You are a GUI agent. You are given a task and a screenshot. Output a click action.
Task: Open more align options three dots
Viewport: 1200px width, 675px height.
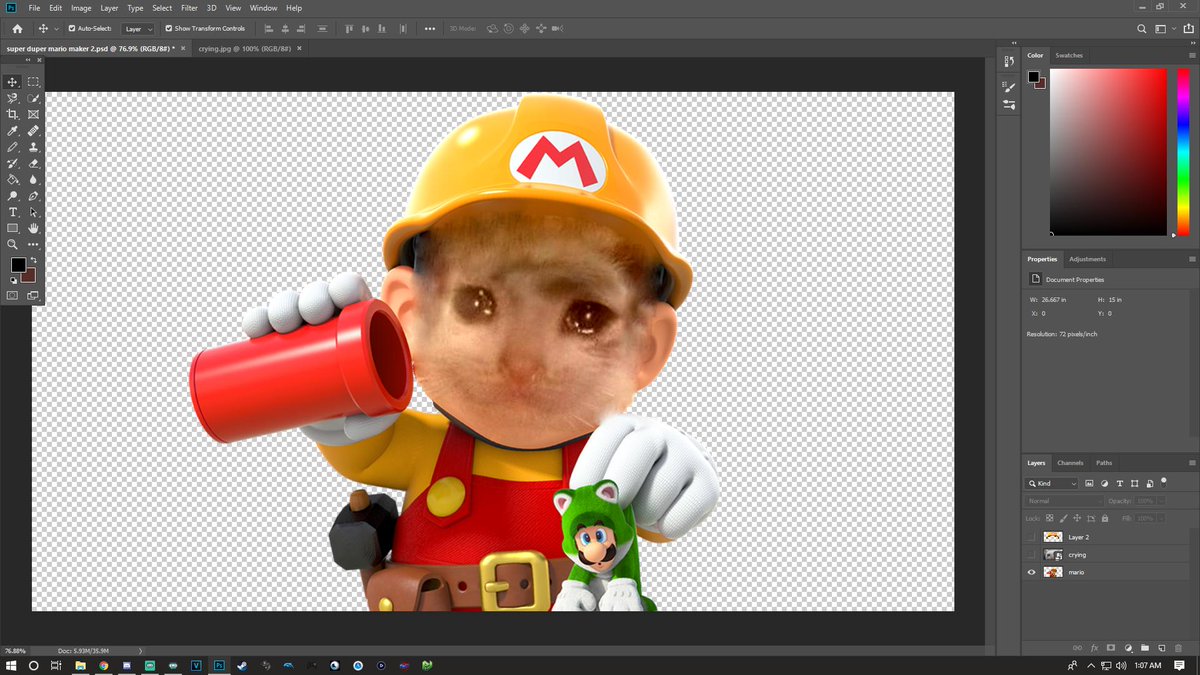(x=430, y=29)
